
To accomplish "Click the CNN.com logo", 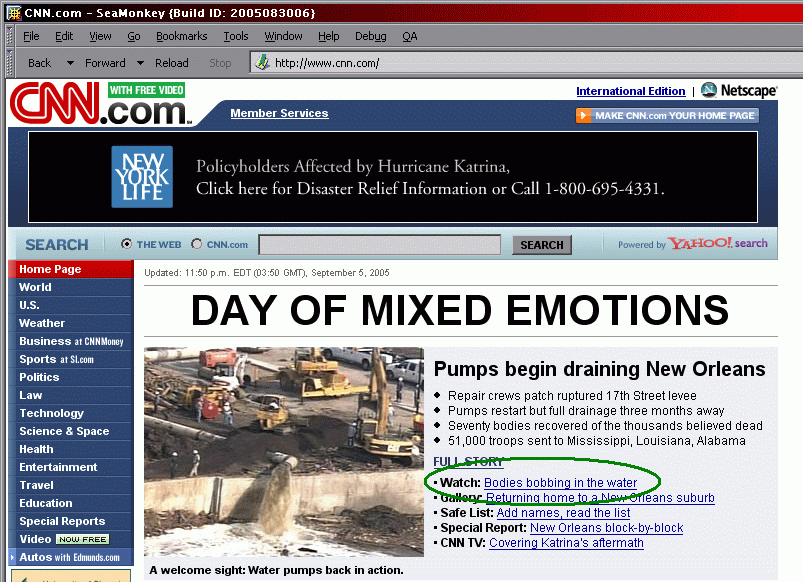I will pos(100,103).
